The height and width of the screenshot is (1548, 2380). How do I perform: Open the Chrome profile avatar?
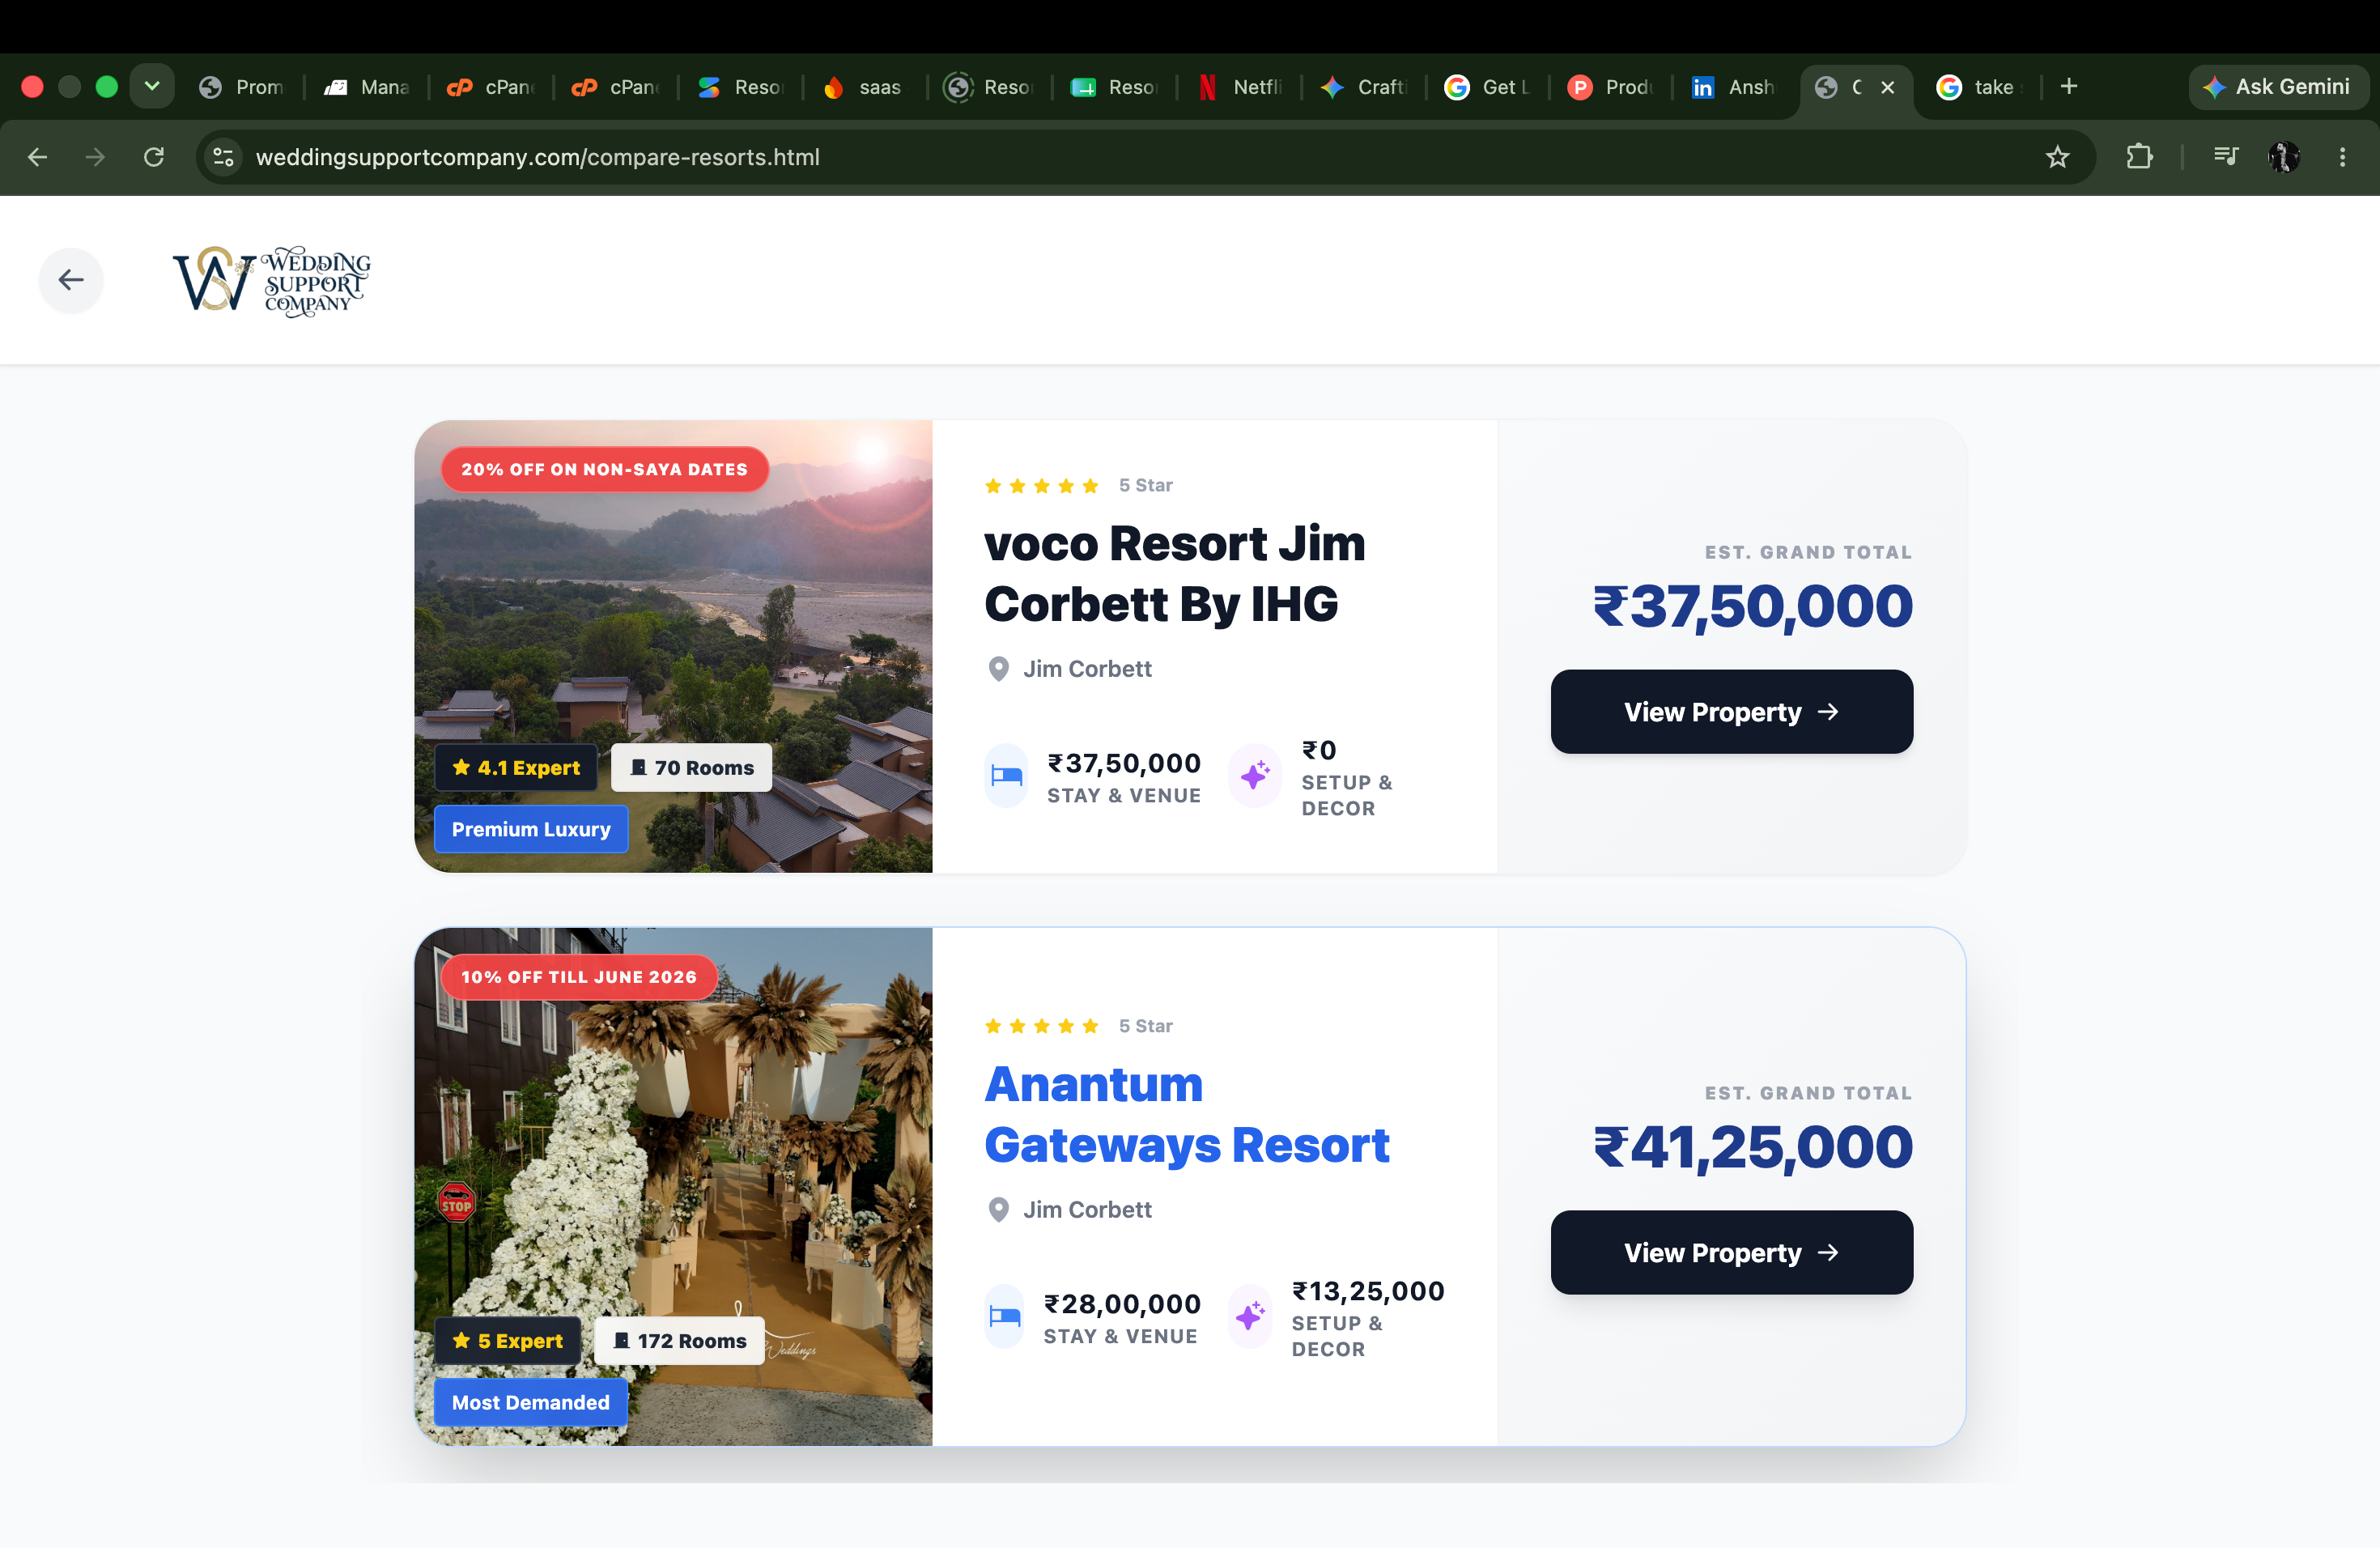point(2284,157)
